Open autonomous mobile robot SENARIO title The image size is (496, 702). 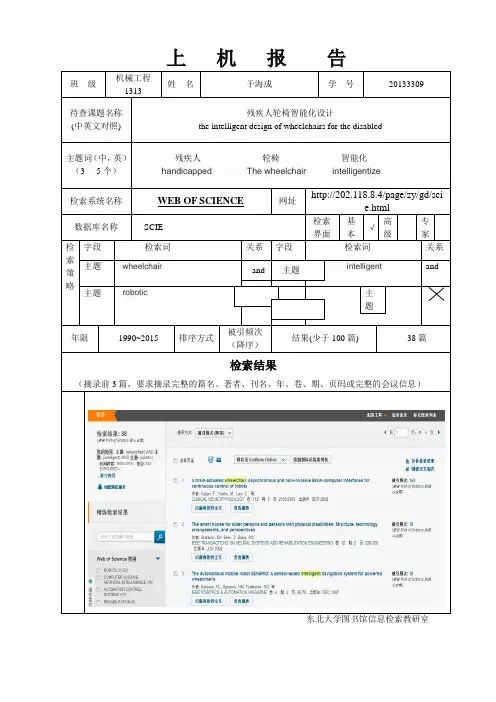(x=287, y=576)
